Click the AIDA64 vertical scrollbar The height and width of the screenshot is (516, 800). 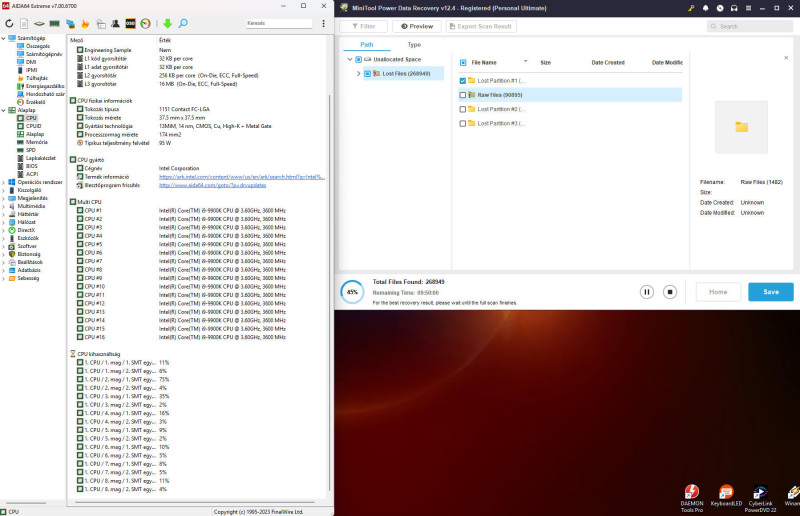pos(330,291)
